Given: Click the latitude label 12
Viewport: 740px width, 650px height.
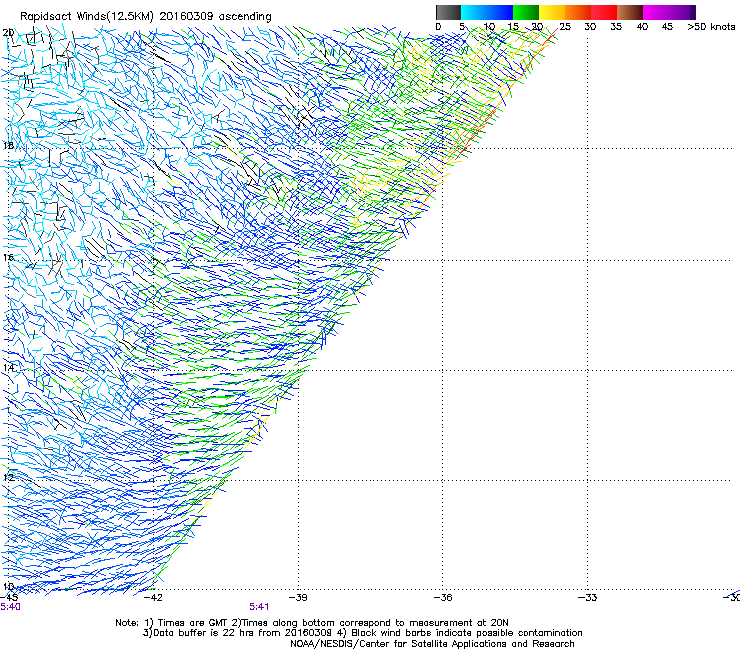Looking at the screenshot, I should pos(8,477).
